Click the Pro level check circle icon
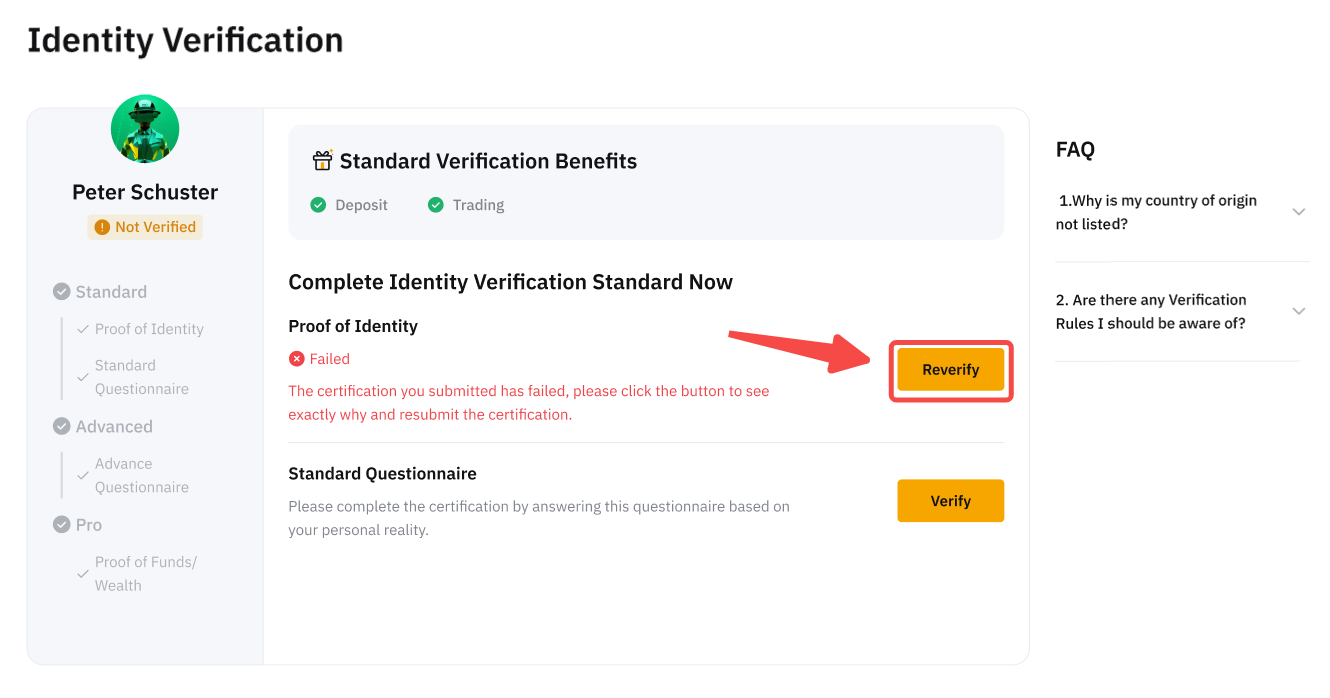Viewport: 1330px width, 698px height. pyautogui.click(x=62, y=525)
